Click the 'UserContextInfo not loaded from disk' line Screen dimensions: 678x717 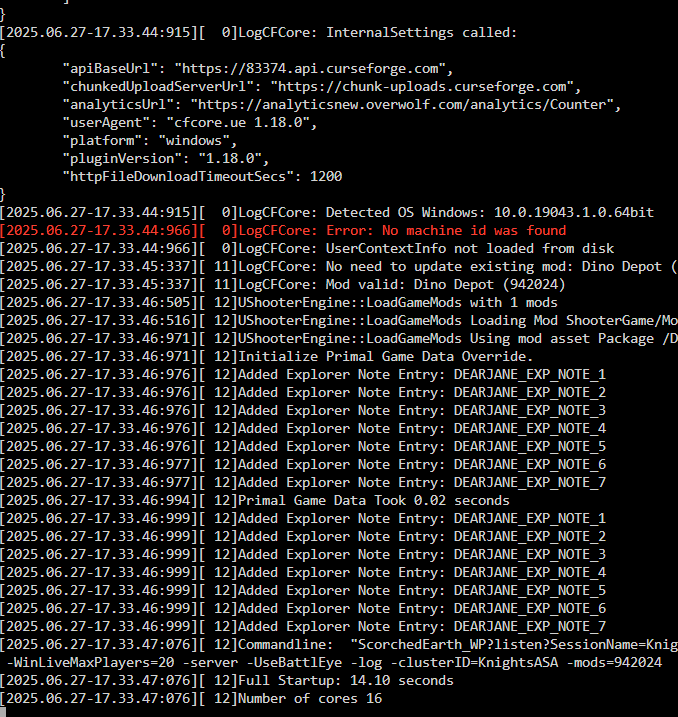307,248
